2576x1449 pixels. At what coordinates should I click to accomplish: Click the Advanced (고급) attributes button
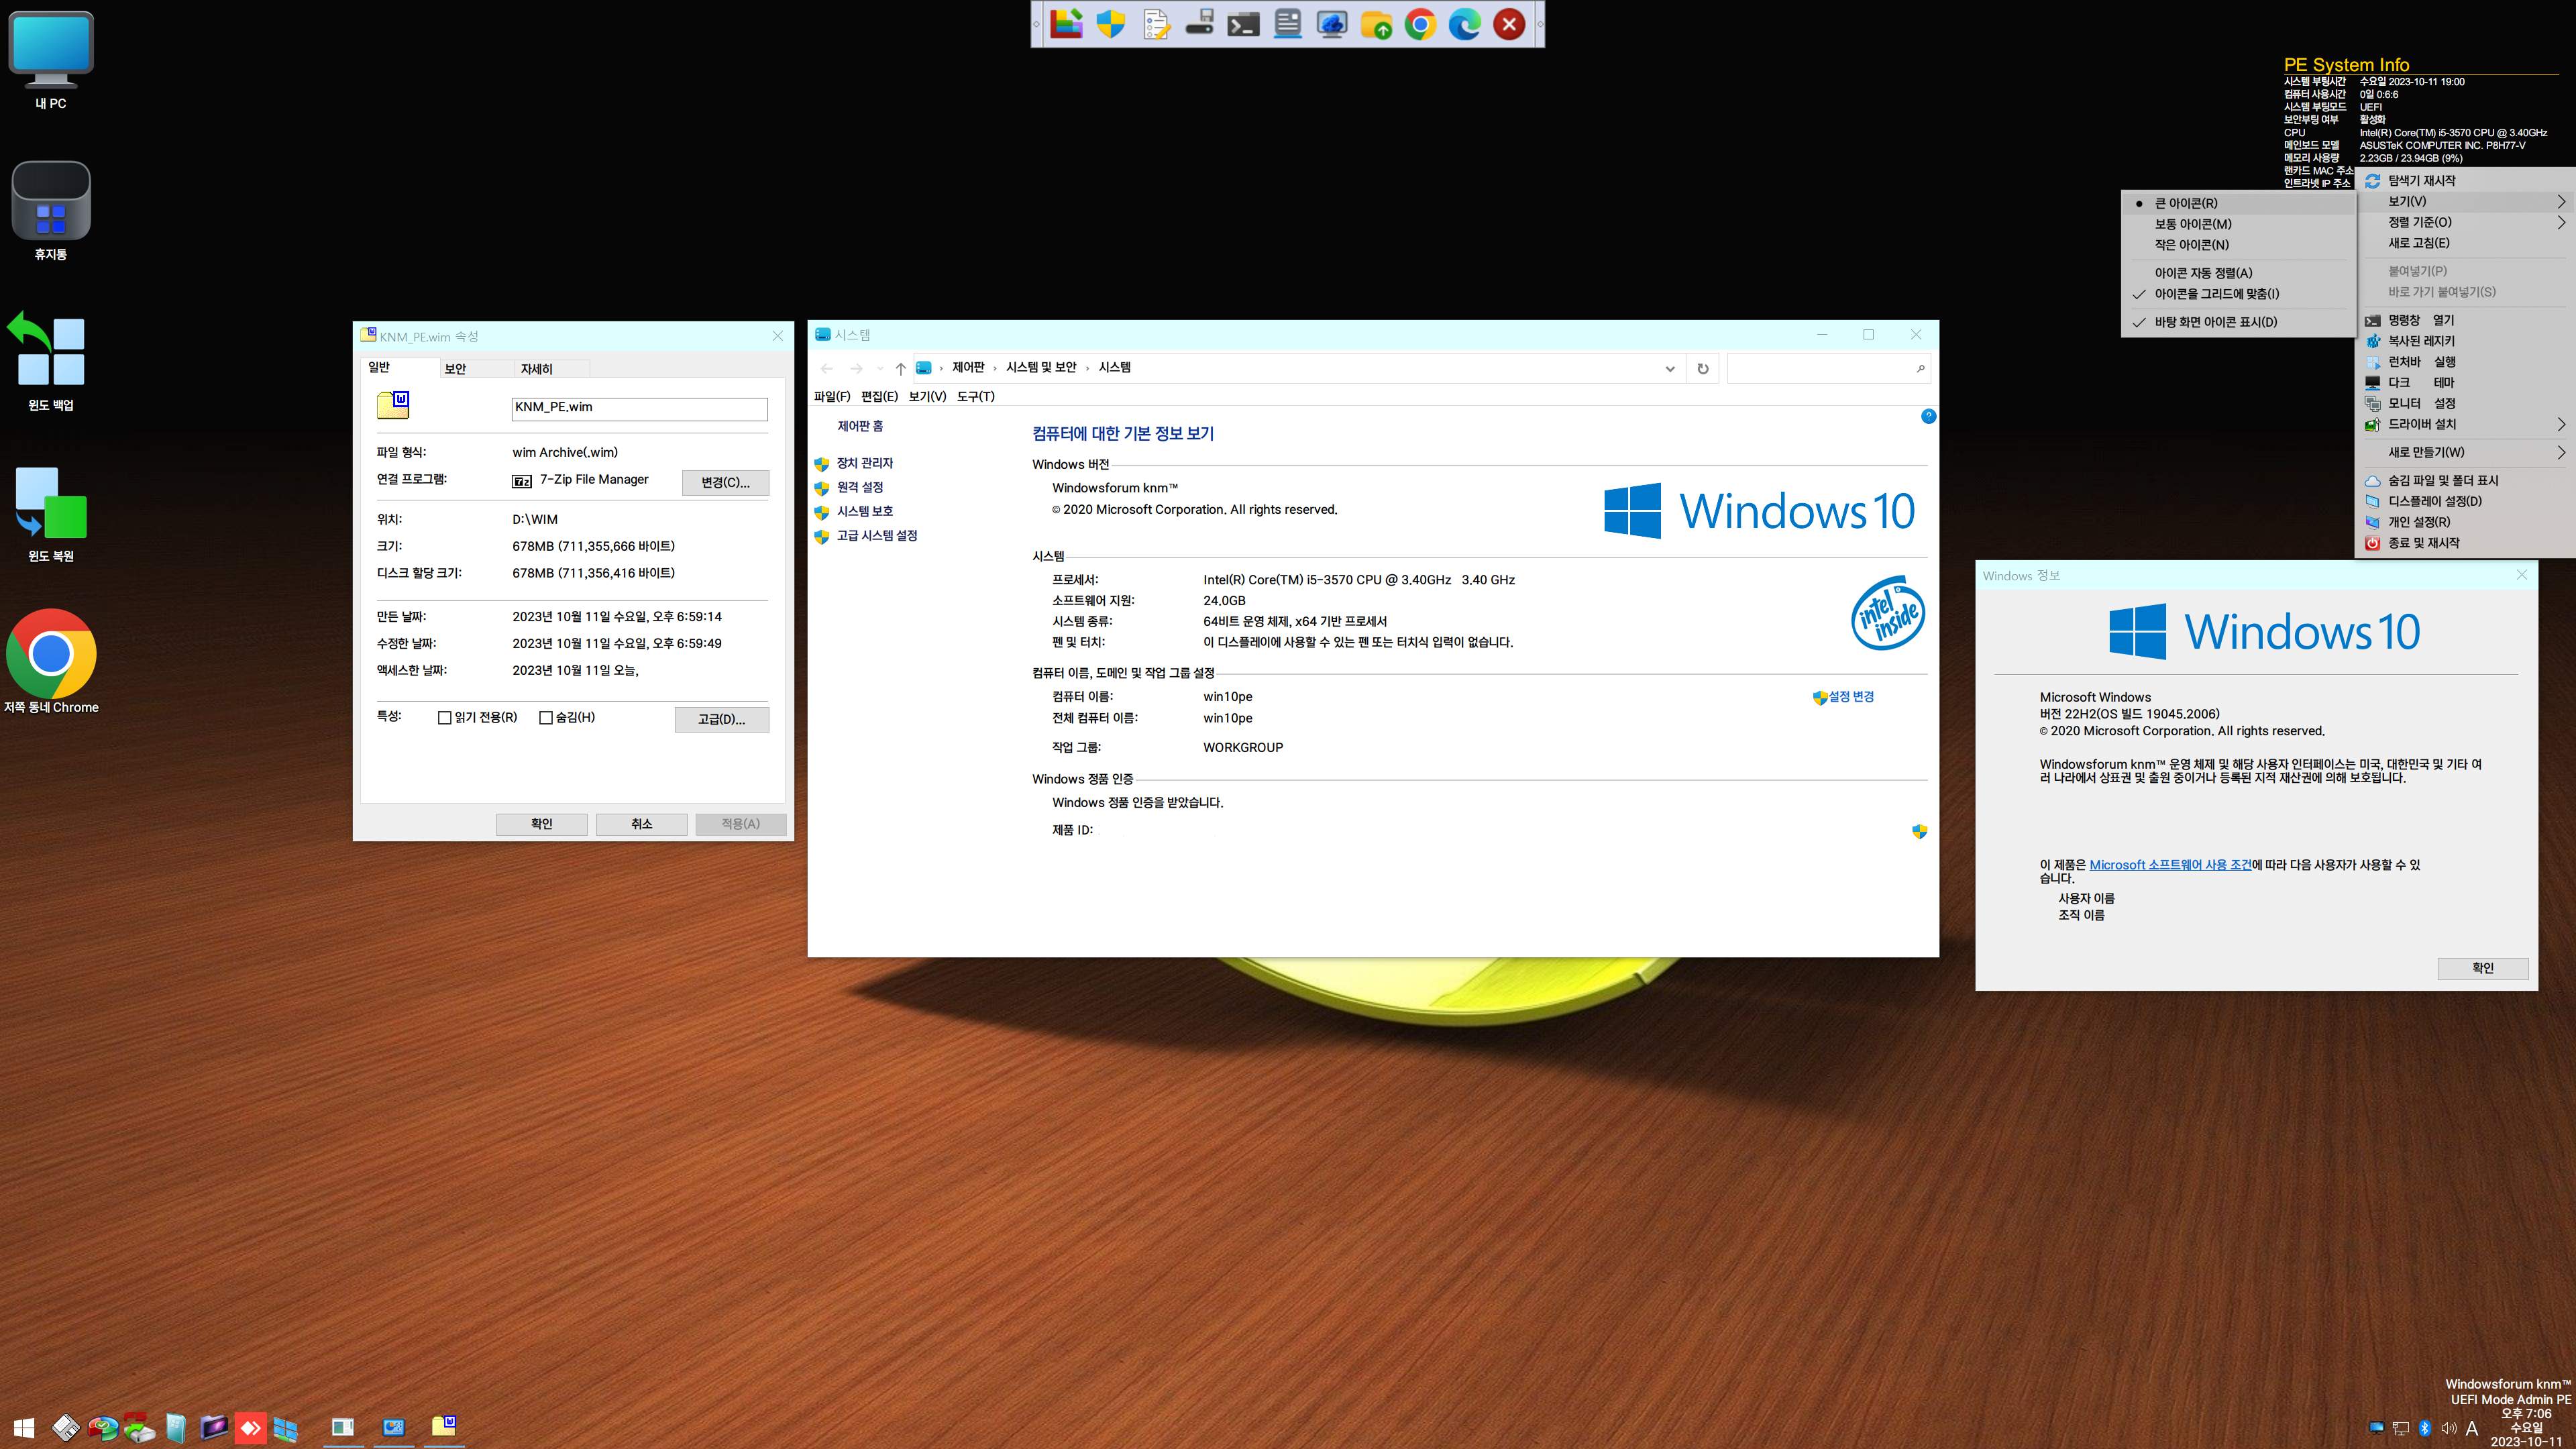[721, 720]
